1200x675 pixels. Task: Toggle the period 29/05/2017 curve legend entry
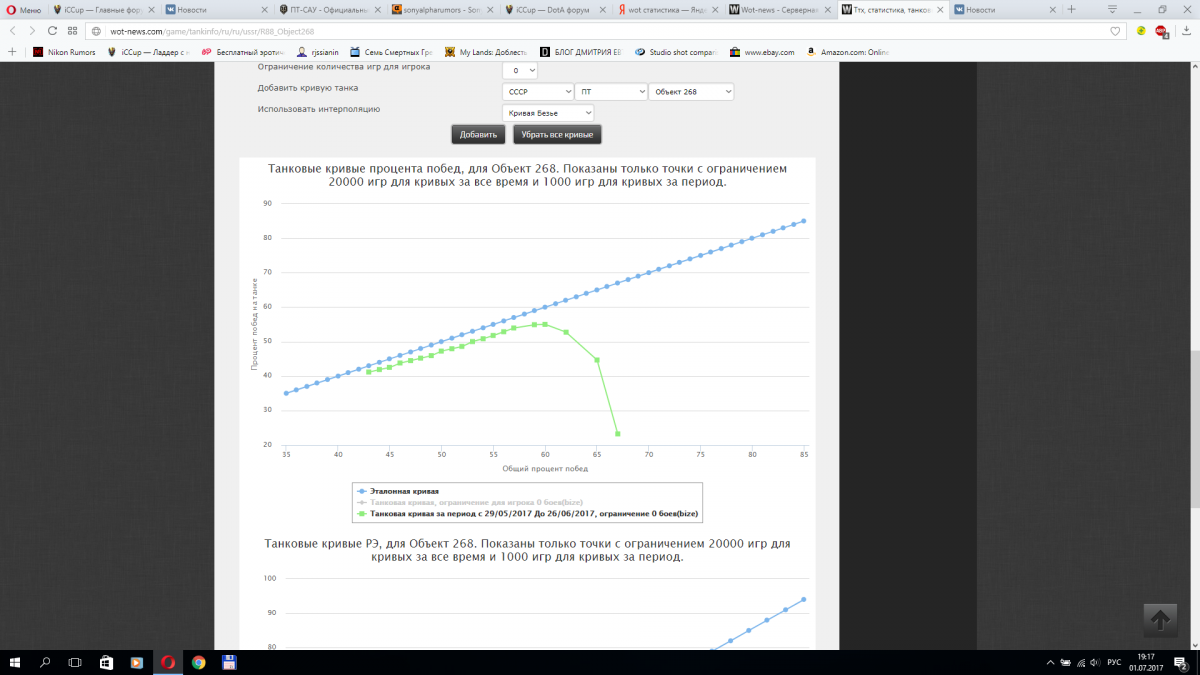click(528, 513)
